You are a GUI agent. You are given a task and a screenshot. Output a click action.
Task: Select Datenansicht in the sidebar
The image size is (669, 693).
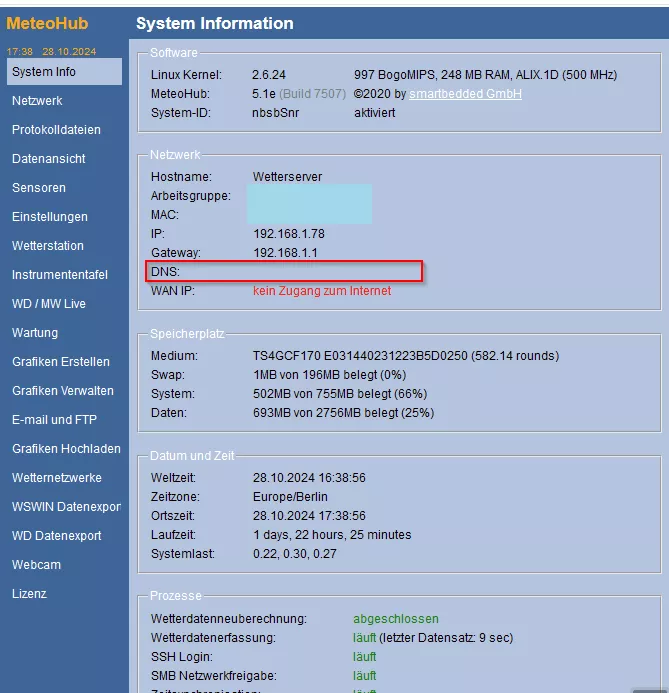coord(49,159)
